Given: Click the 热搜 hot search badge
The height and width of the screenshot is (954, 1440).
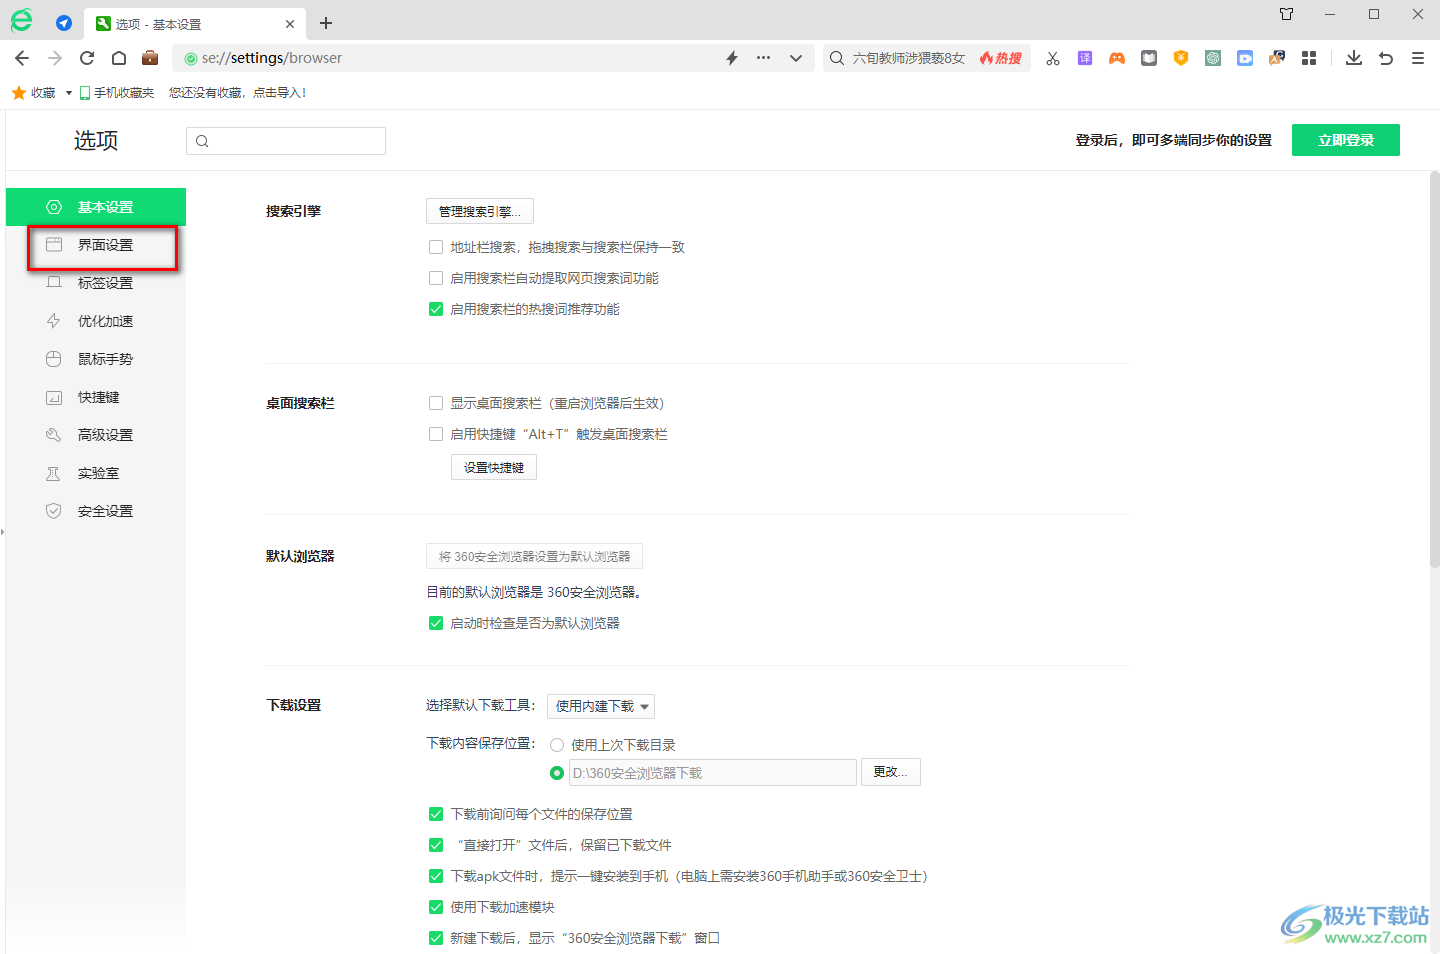Looking at the screenshot, I should [x=1001, y=58].
